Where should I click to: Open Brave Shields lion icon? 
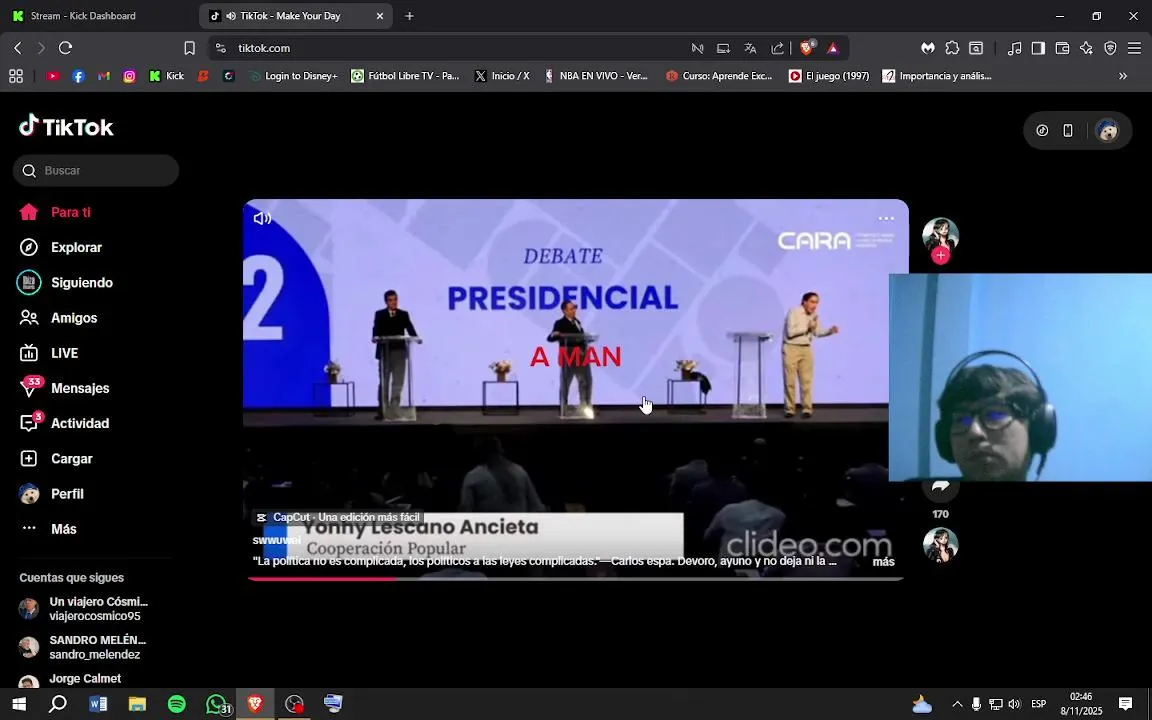pyautogui.click(x=807, y=48)
